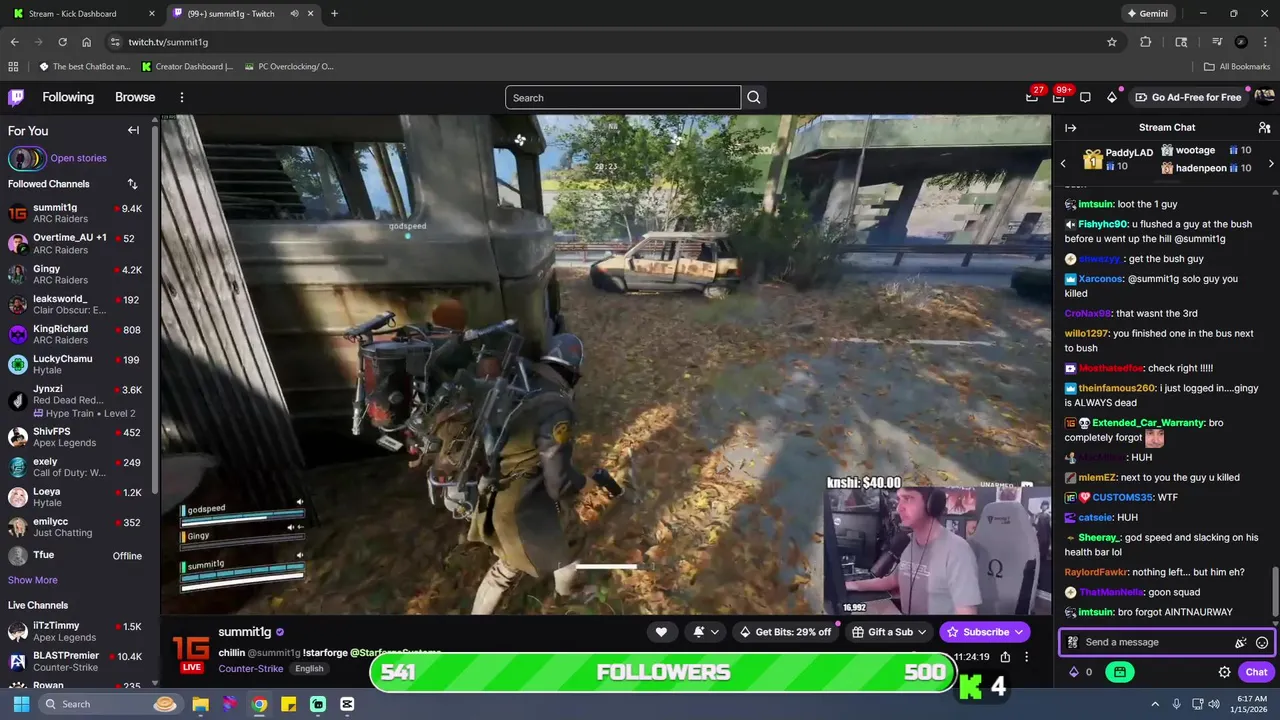Viewport: 1280px width, 720px height.
Task: Click the address bar URL twitch.tv/summit1g
Action: (x=168, y=42)
